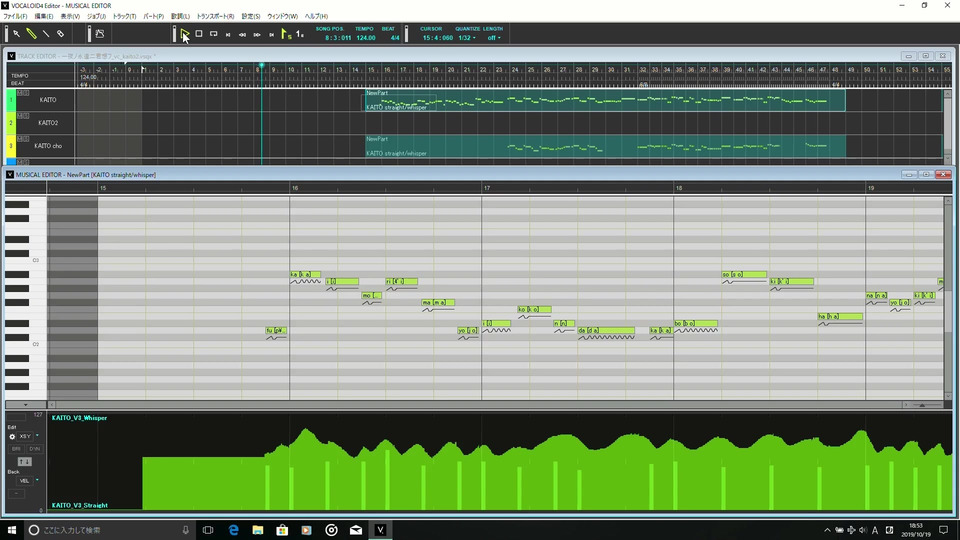Screen dimensions: 960x540
Task: Select the eraser tool
Action: click(x=61, y=34)
